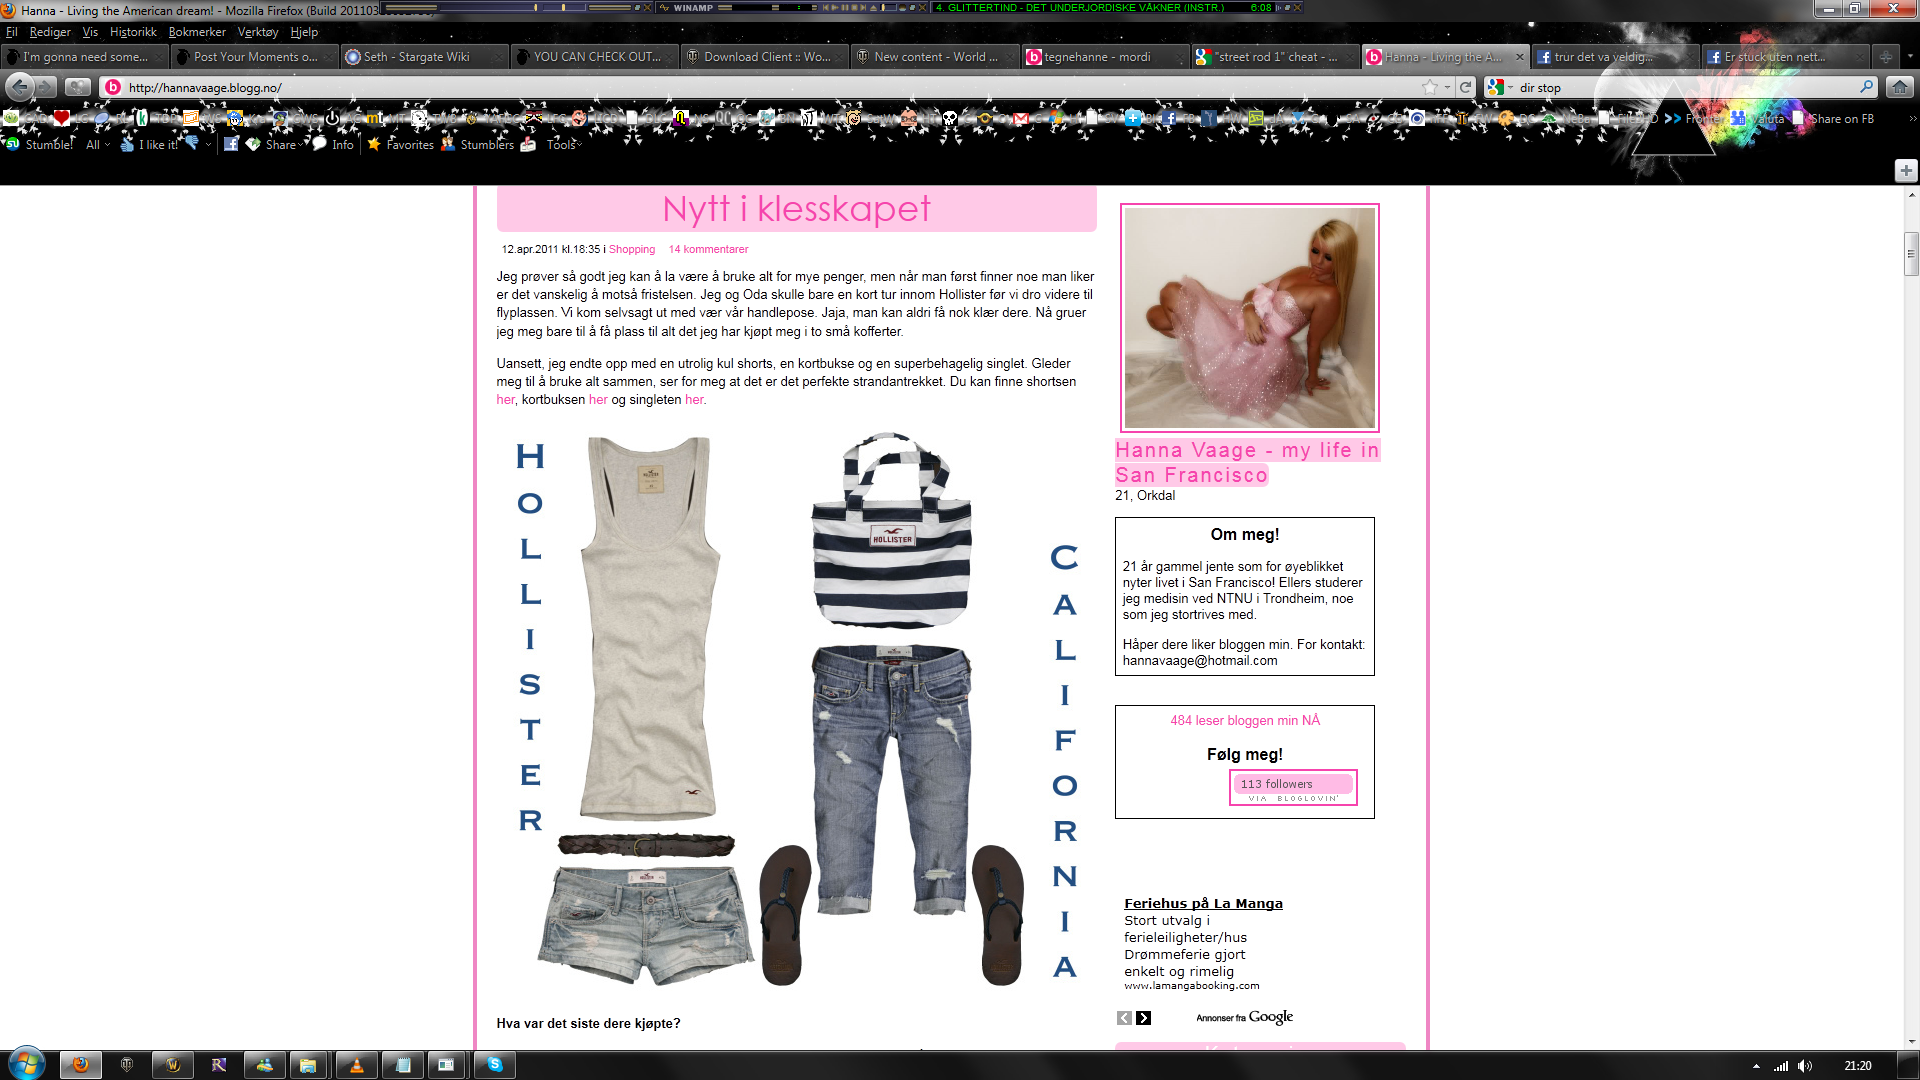Open the volume speaker icon in system tray
Screen dimensions: 1920x1080
[x=1805, y=1066]
